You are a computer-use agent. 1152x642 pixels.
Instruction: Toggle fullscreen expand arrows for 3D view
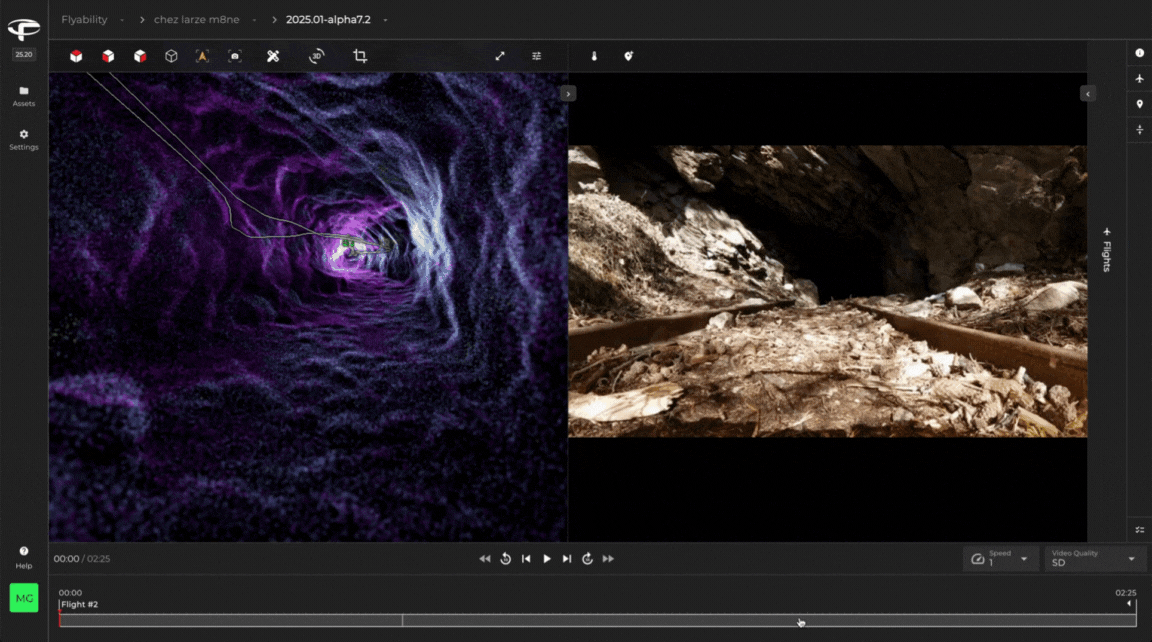(x=500, y=57)
